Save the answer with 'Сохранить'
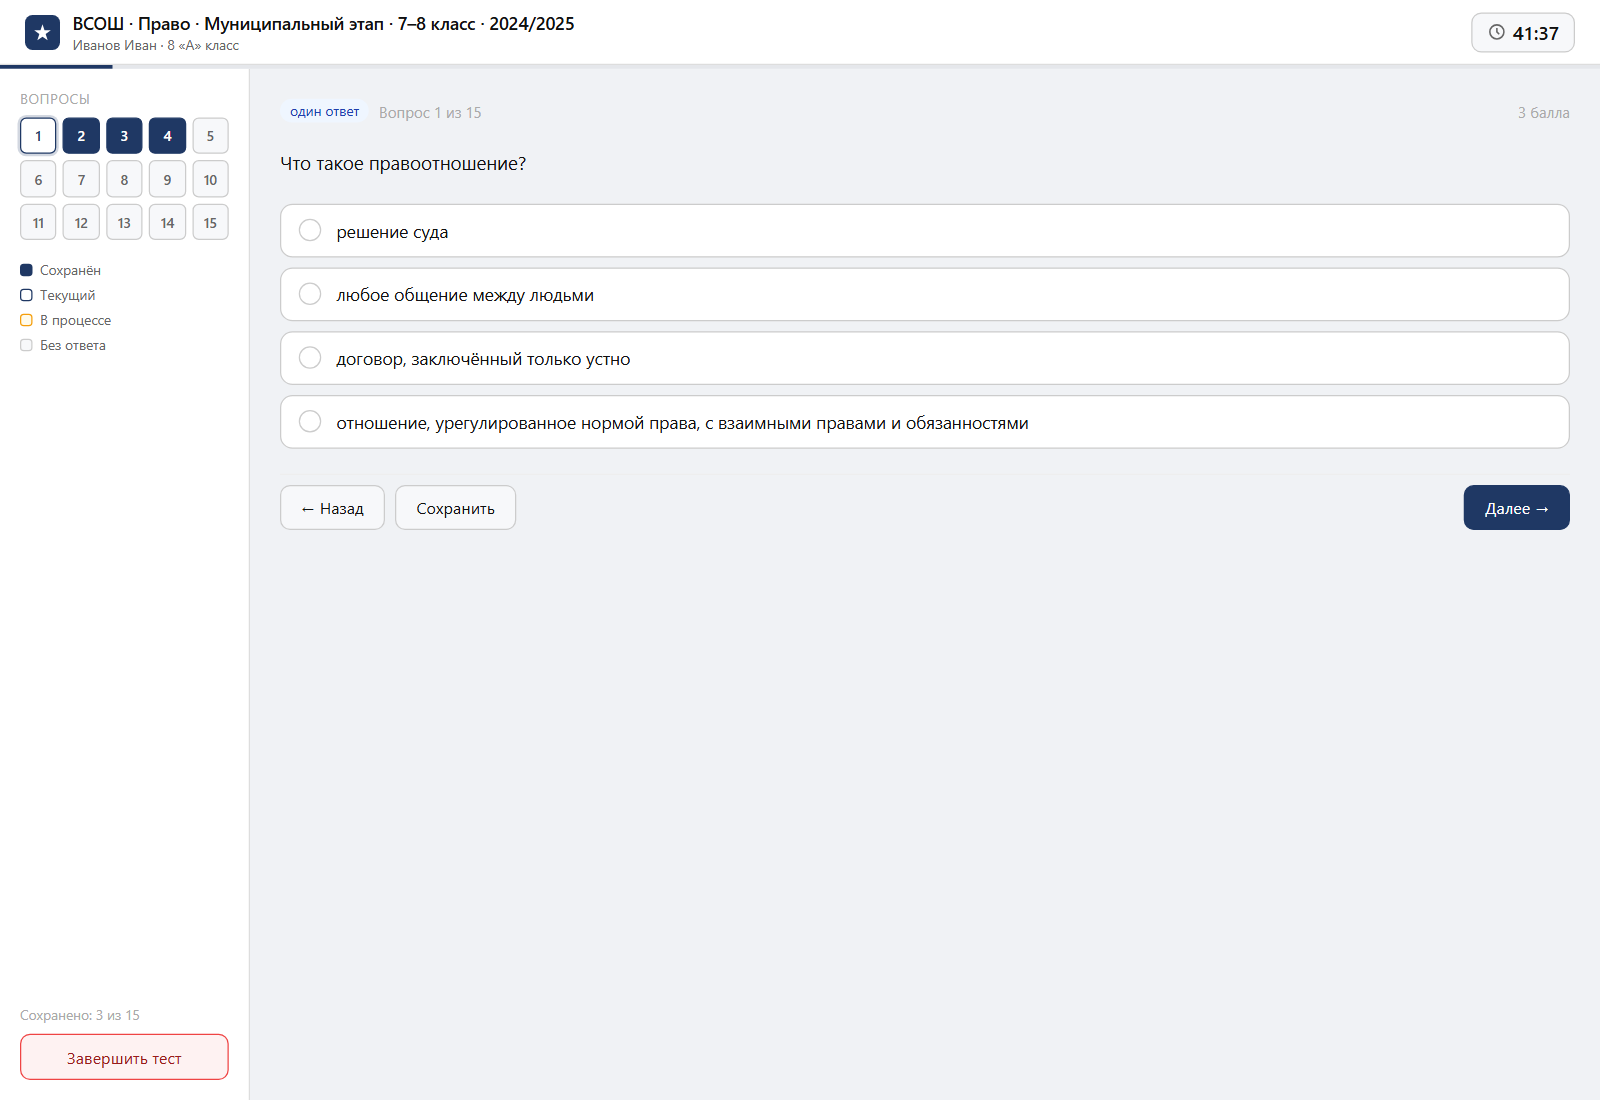This screenshot has height=1100, width=1600. [455, 508]
